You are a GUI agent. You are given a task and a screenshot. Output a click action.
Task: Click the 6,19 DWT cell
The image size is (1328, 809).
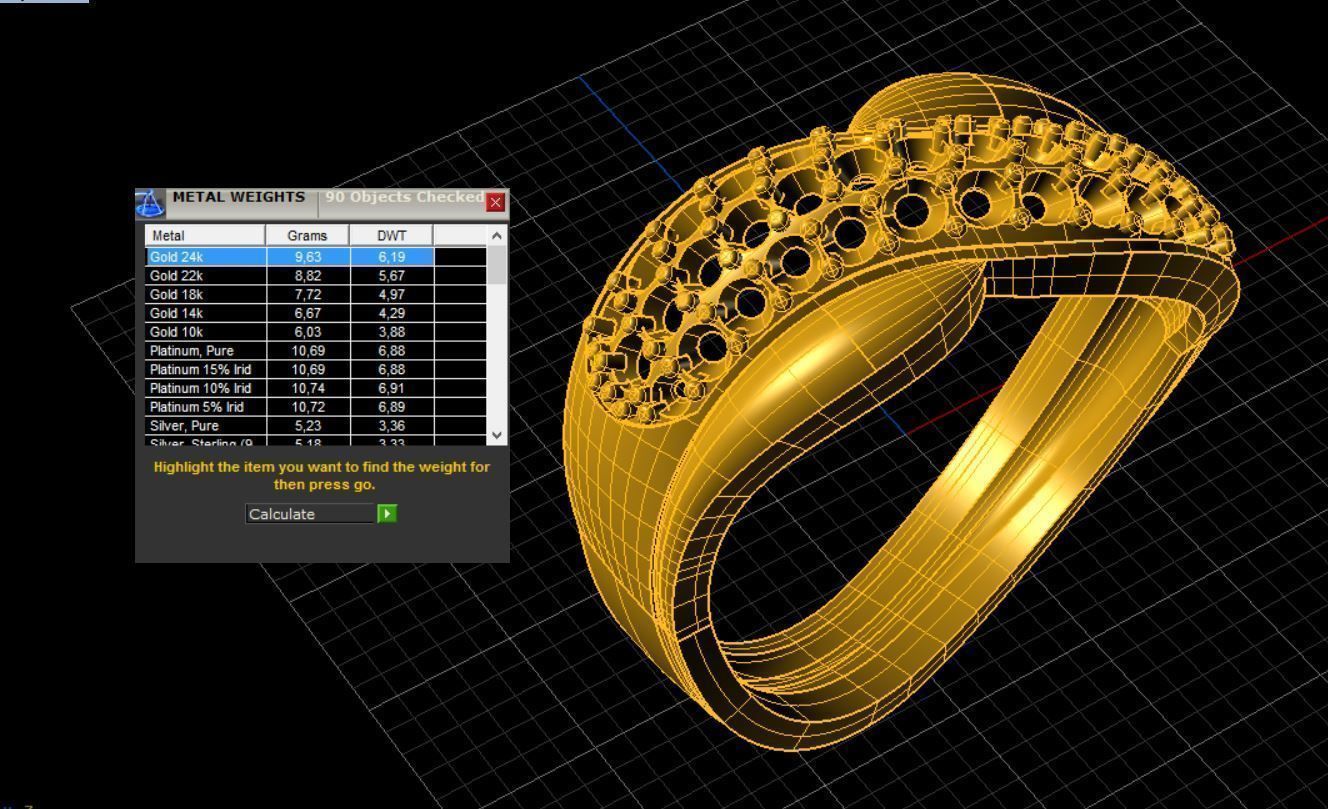pos(391,257)
